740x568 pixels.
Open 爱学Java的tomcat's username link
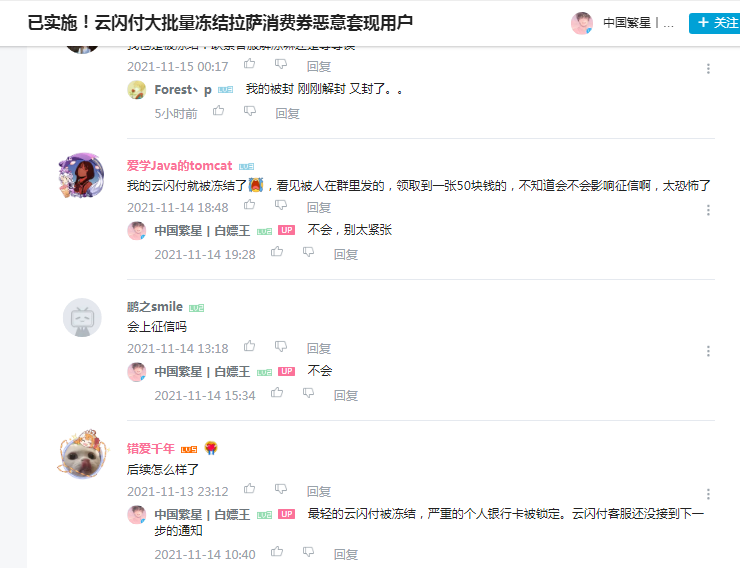(x=179, y=166)
